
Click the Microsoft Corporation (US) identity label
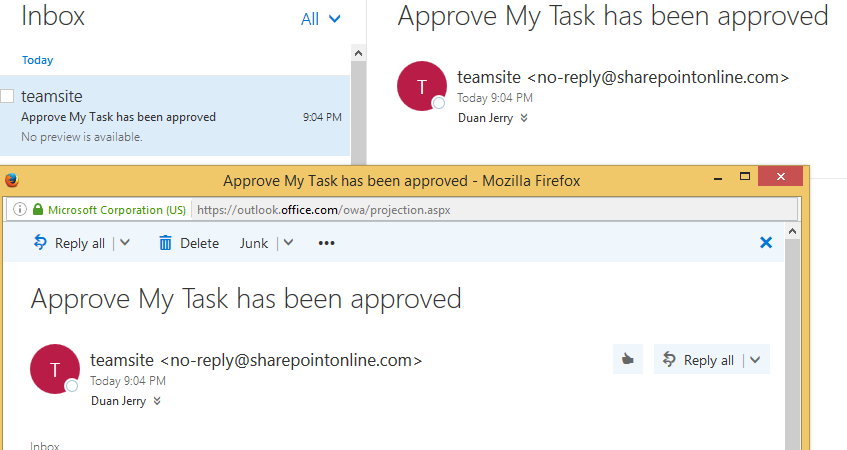(x=117, y=210)
